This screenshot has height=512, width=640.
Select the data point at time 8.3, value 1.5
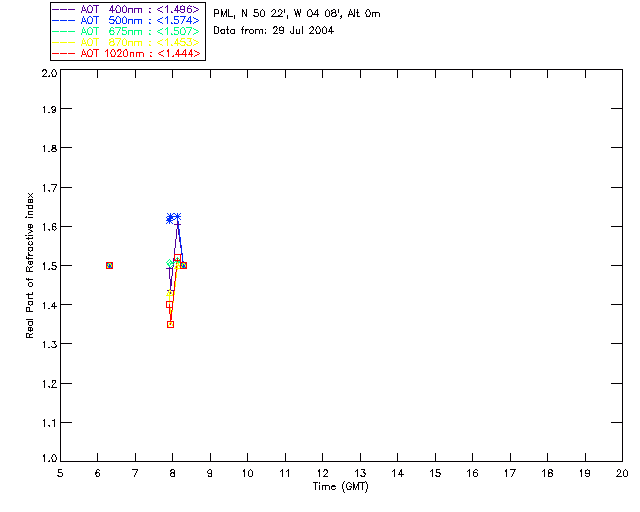tap(184, 265)
